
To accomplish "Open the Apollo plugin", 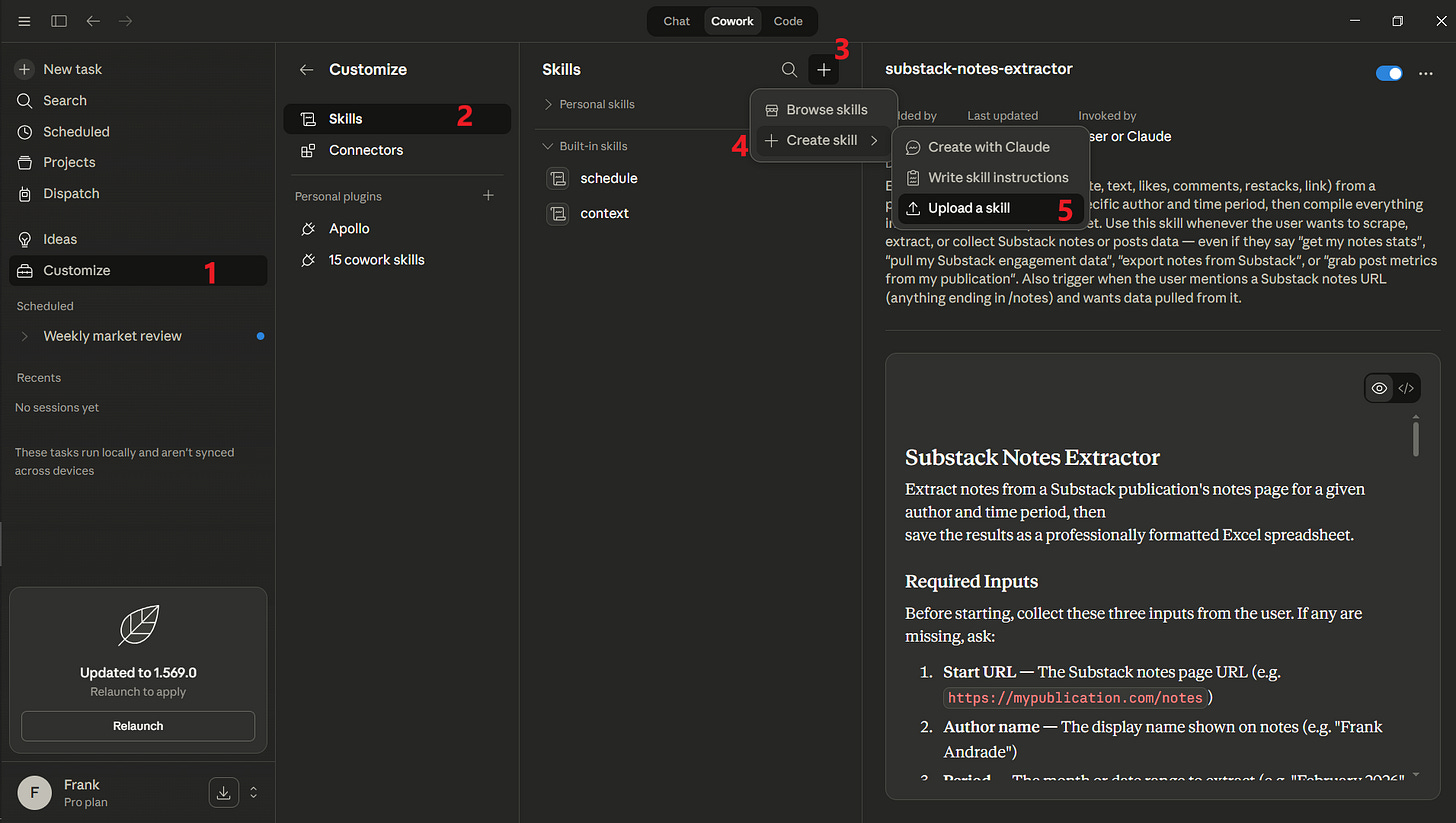I will point(397,228).
